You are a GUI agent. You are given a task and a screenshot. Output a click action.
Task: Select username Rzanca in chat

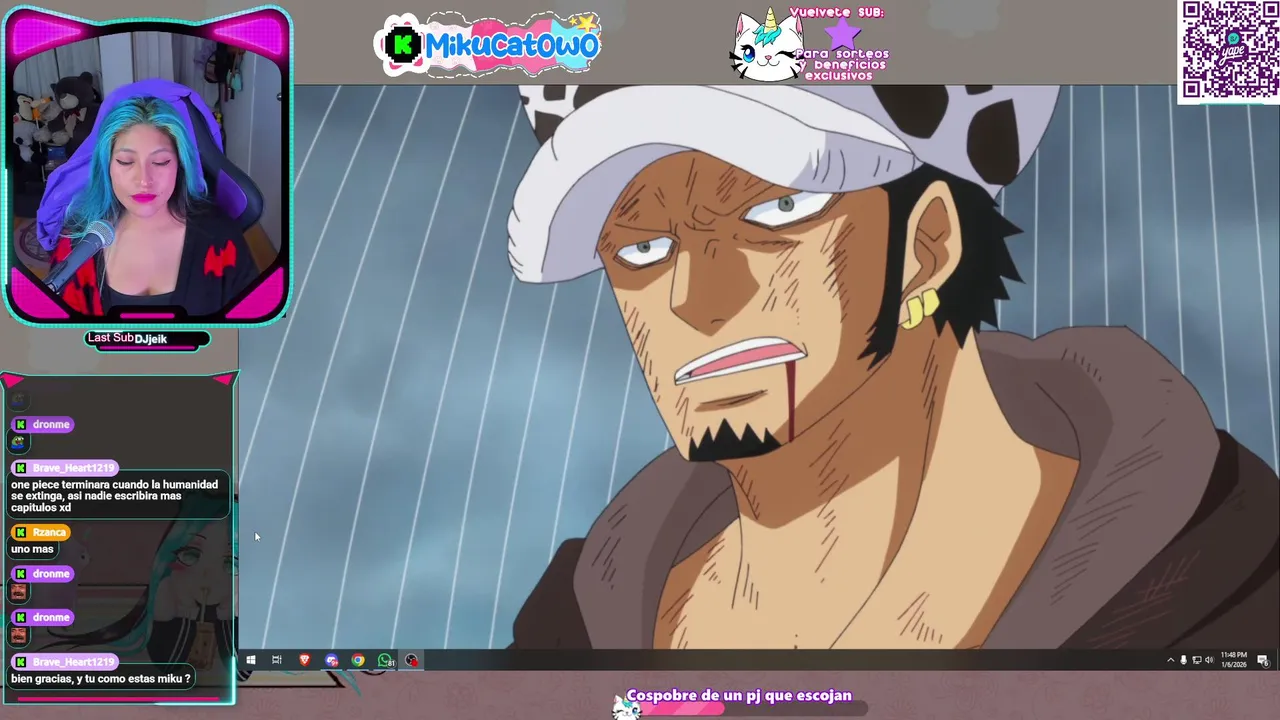pos(49,533)
